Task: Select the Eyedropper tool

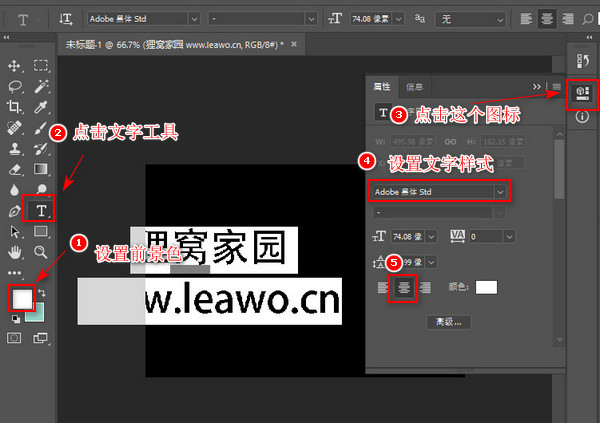Action: [x=41, y=107]
